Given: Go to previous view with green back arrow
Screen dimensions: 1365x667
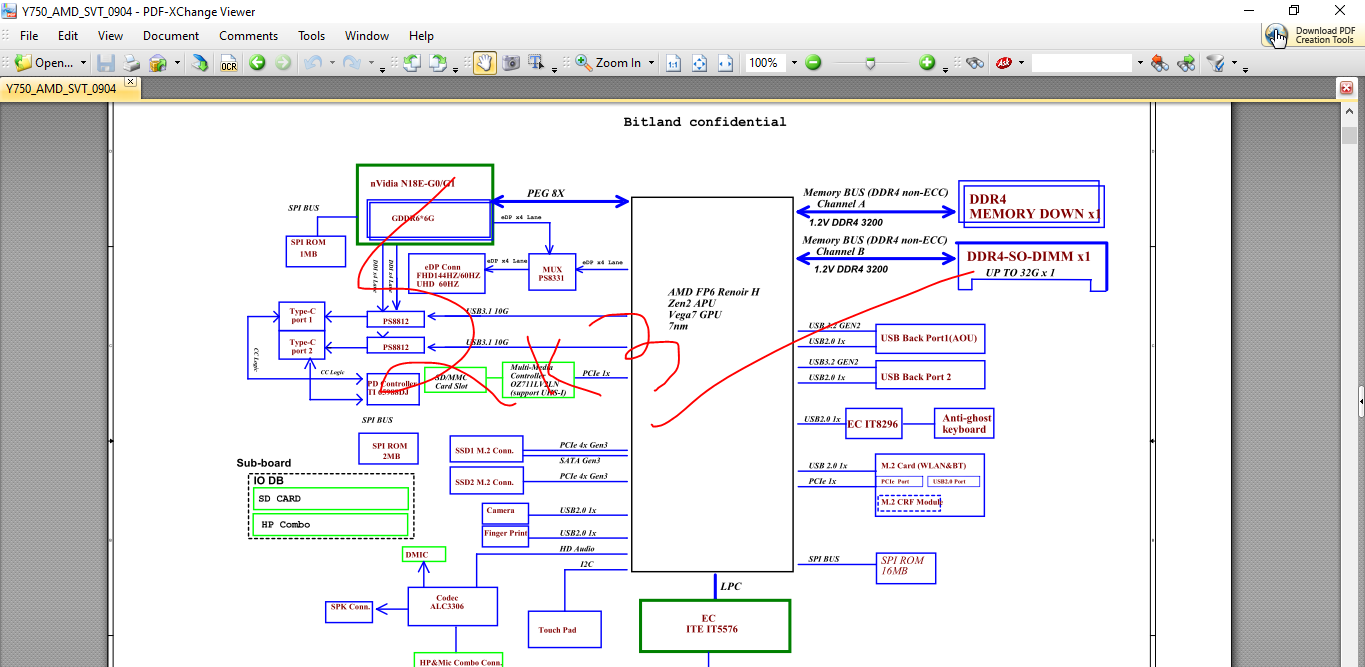Looking at the screenshot, I should [x=257, y=62].
